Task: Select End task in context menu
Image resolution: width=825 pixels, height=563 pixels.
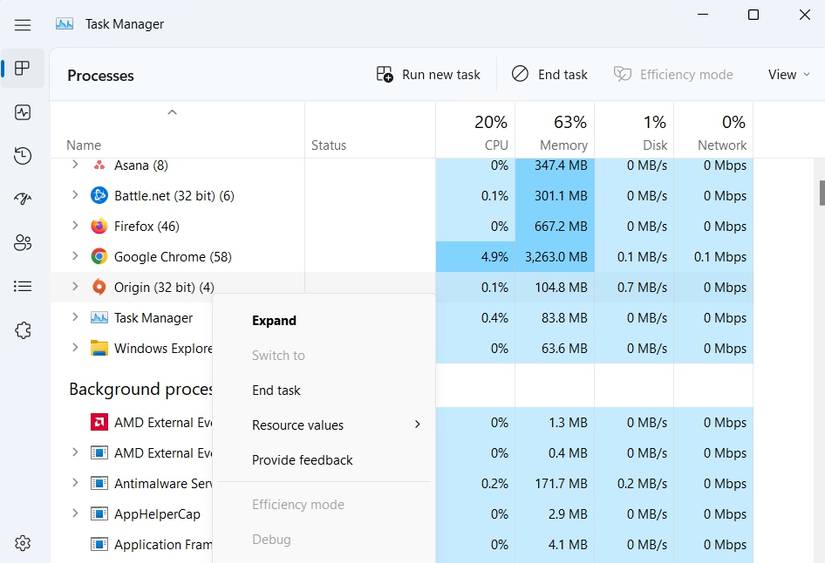Action: tap(276, 390)
